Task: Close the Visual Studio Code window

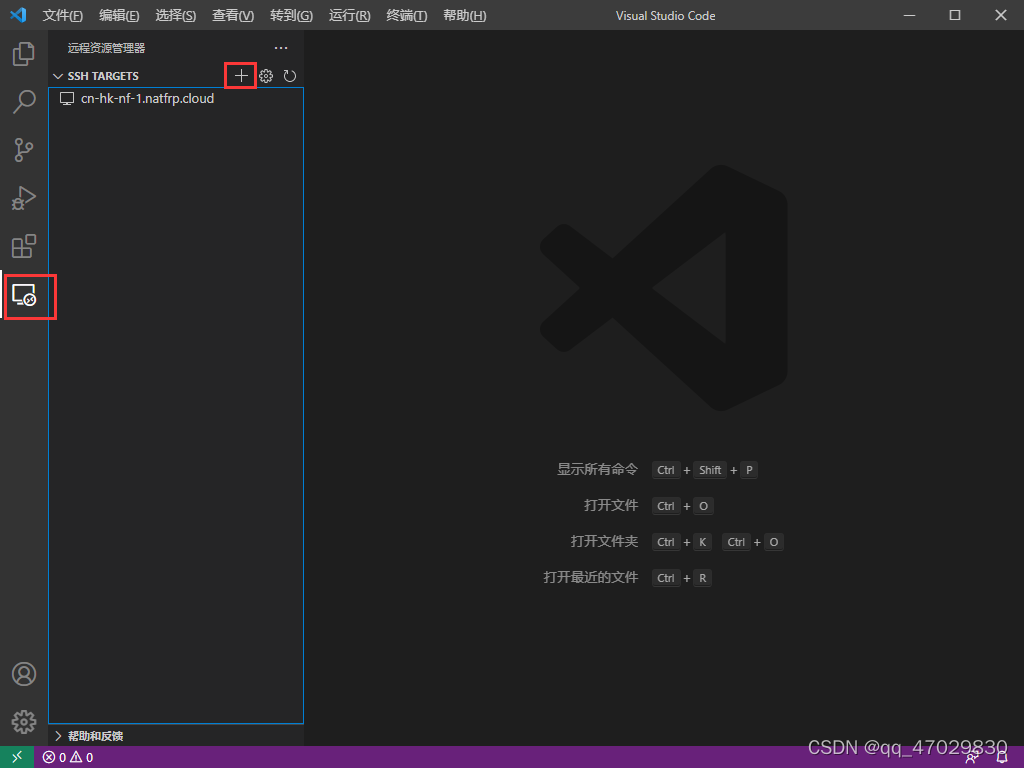Action: [x=1000, y=15]
